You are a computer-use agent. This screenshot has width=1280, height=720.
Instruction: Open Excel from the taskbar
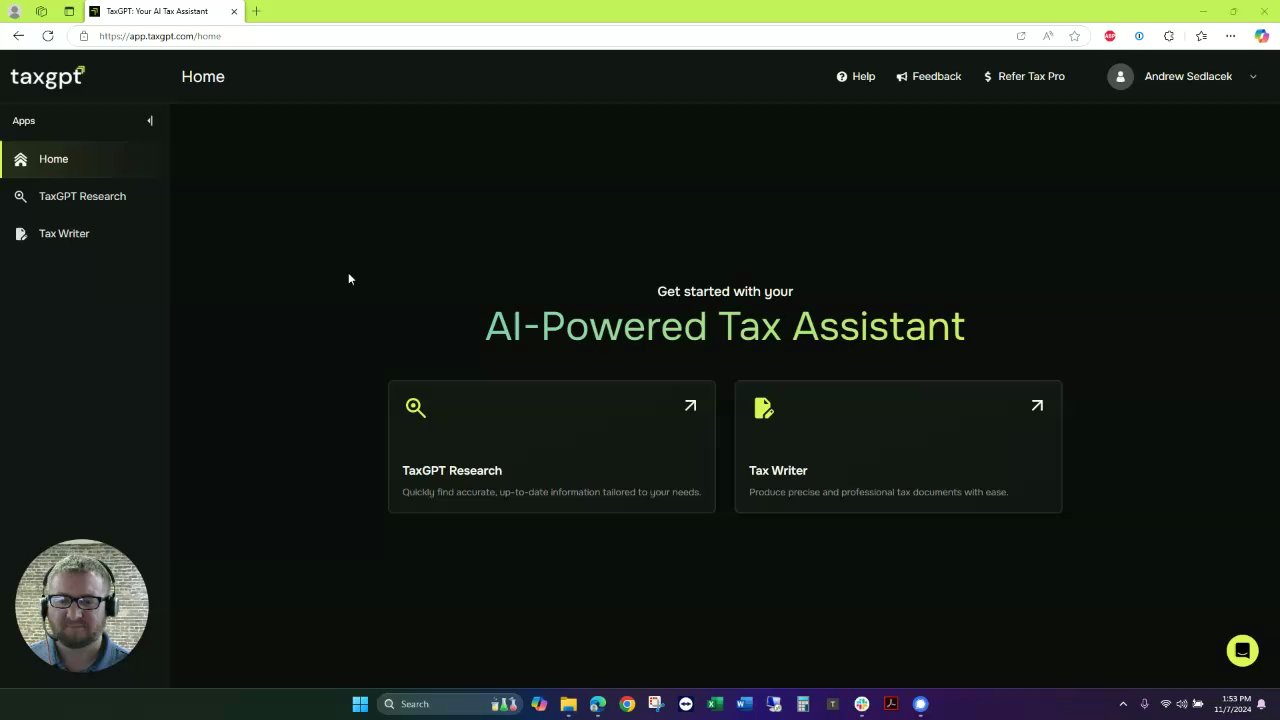point(715,704)
